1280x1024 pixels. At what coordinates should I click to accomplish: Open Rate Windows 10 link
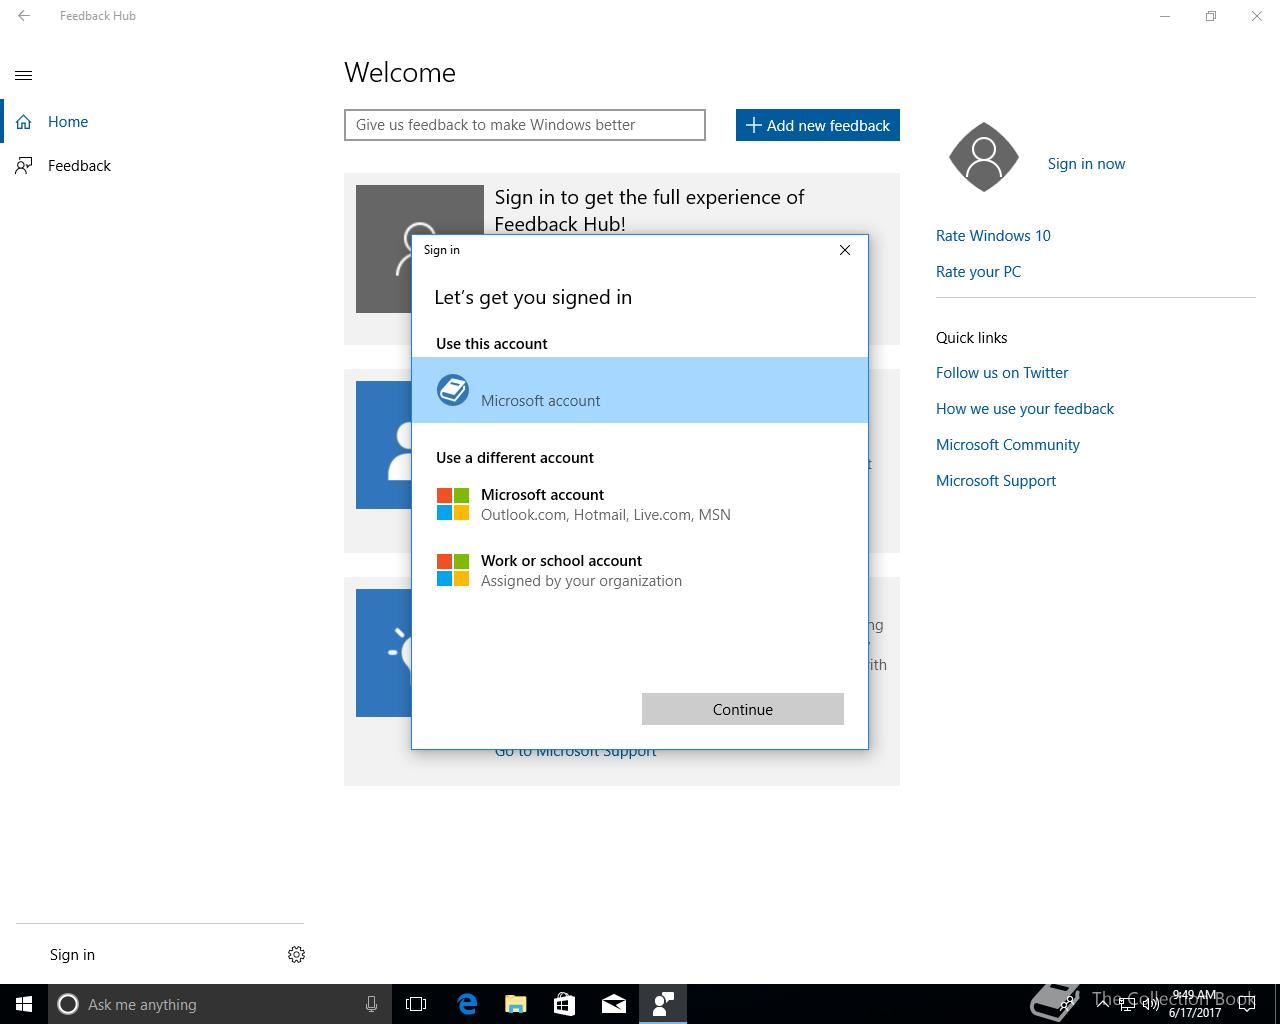click(993, 236)
